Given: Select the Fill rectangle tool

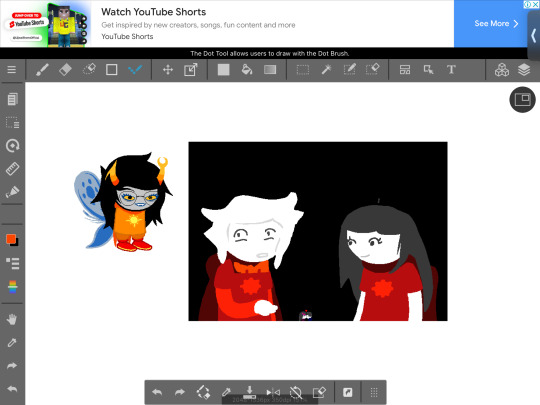Looking at the screenshot, I should [x=224, y=70].
